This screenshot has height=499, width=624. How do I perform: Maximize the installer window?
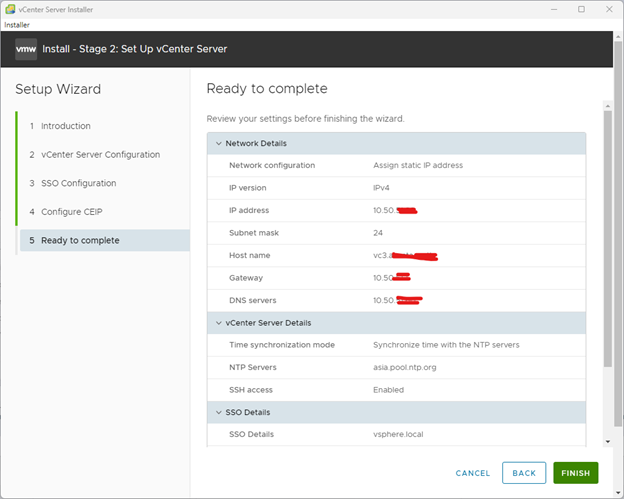(x=581, y=9)
